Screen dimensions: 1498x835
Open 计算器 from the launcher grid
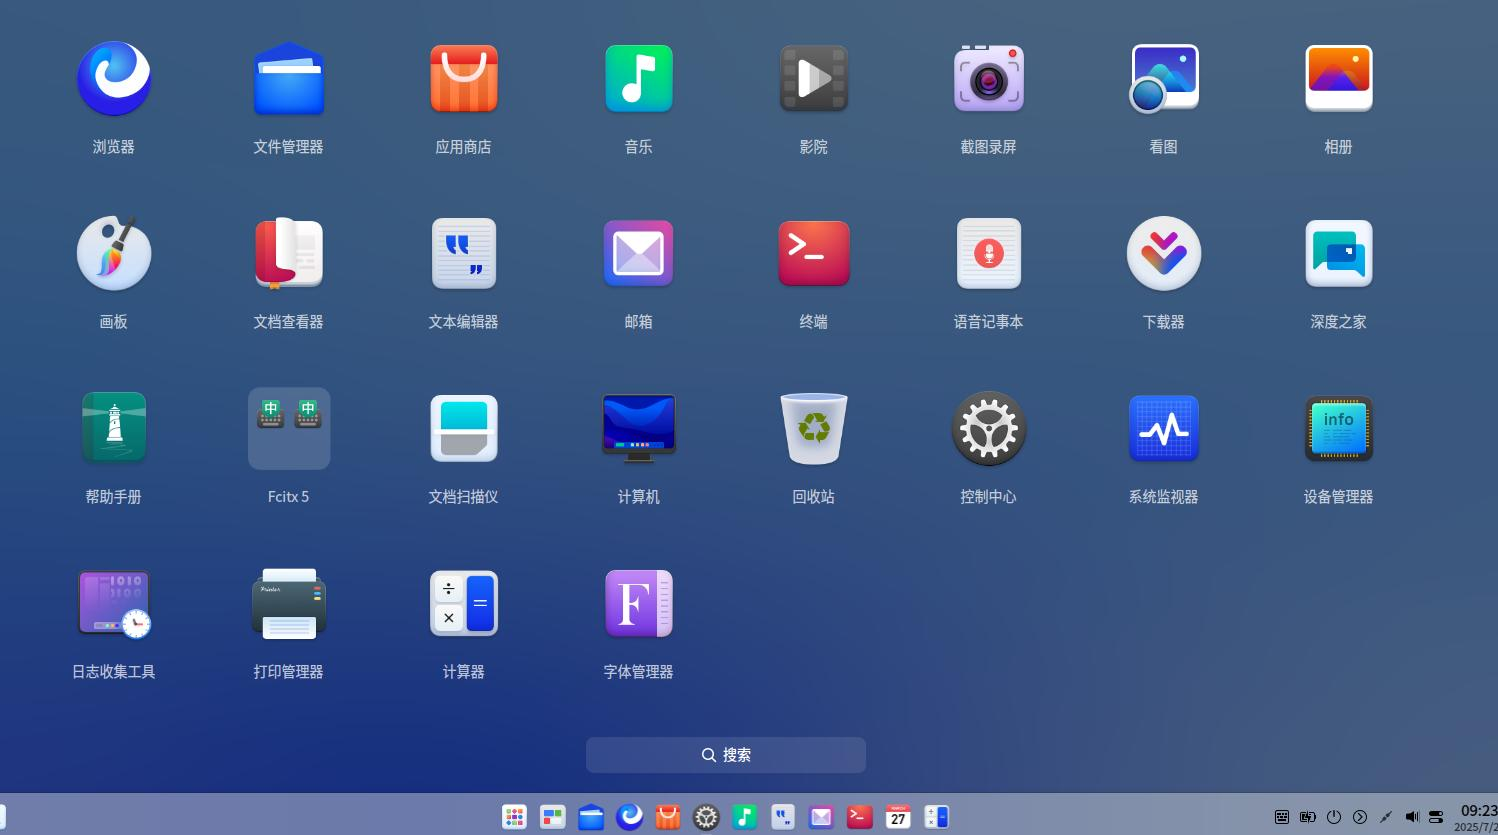tap(464, 603)
